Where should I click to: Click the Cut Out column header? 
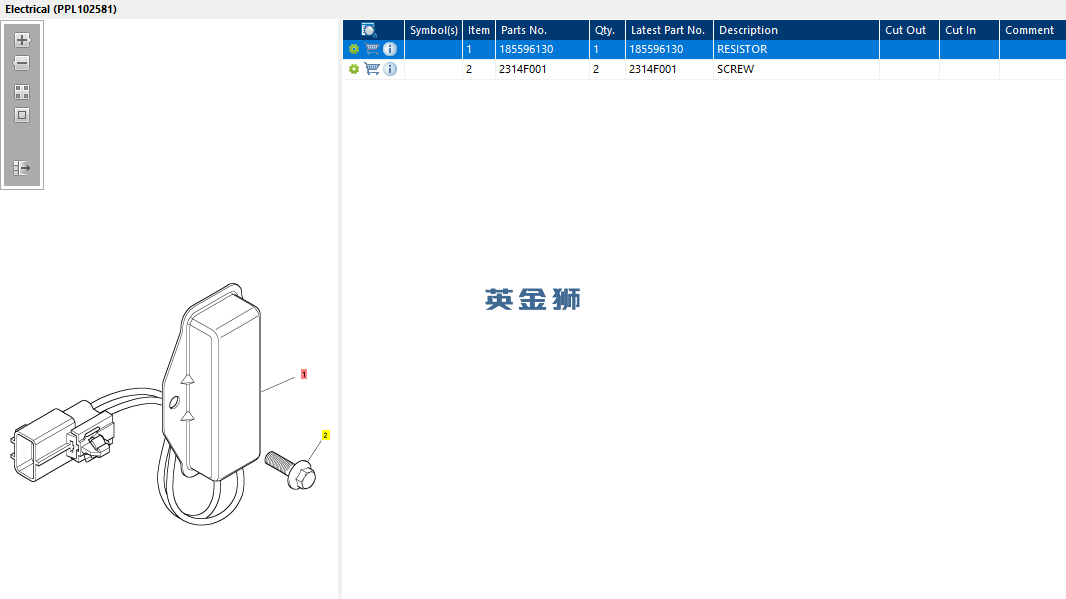(x=909, y=30)
